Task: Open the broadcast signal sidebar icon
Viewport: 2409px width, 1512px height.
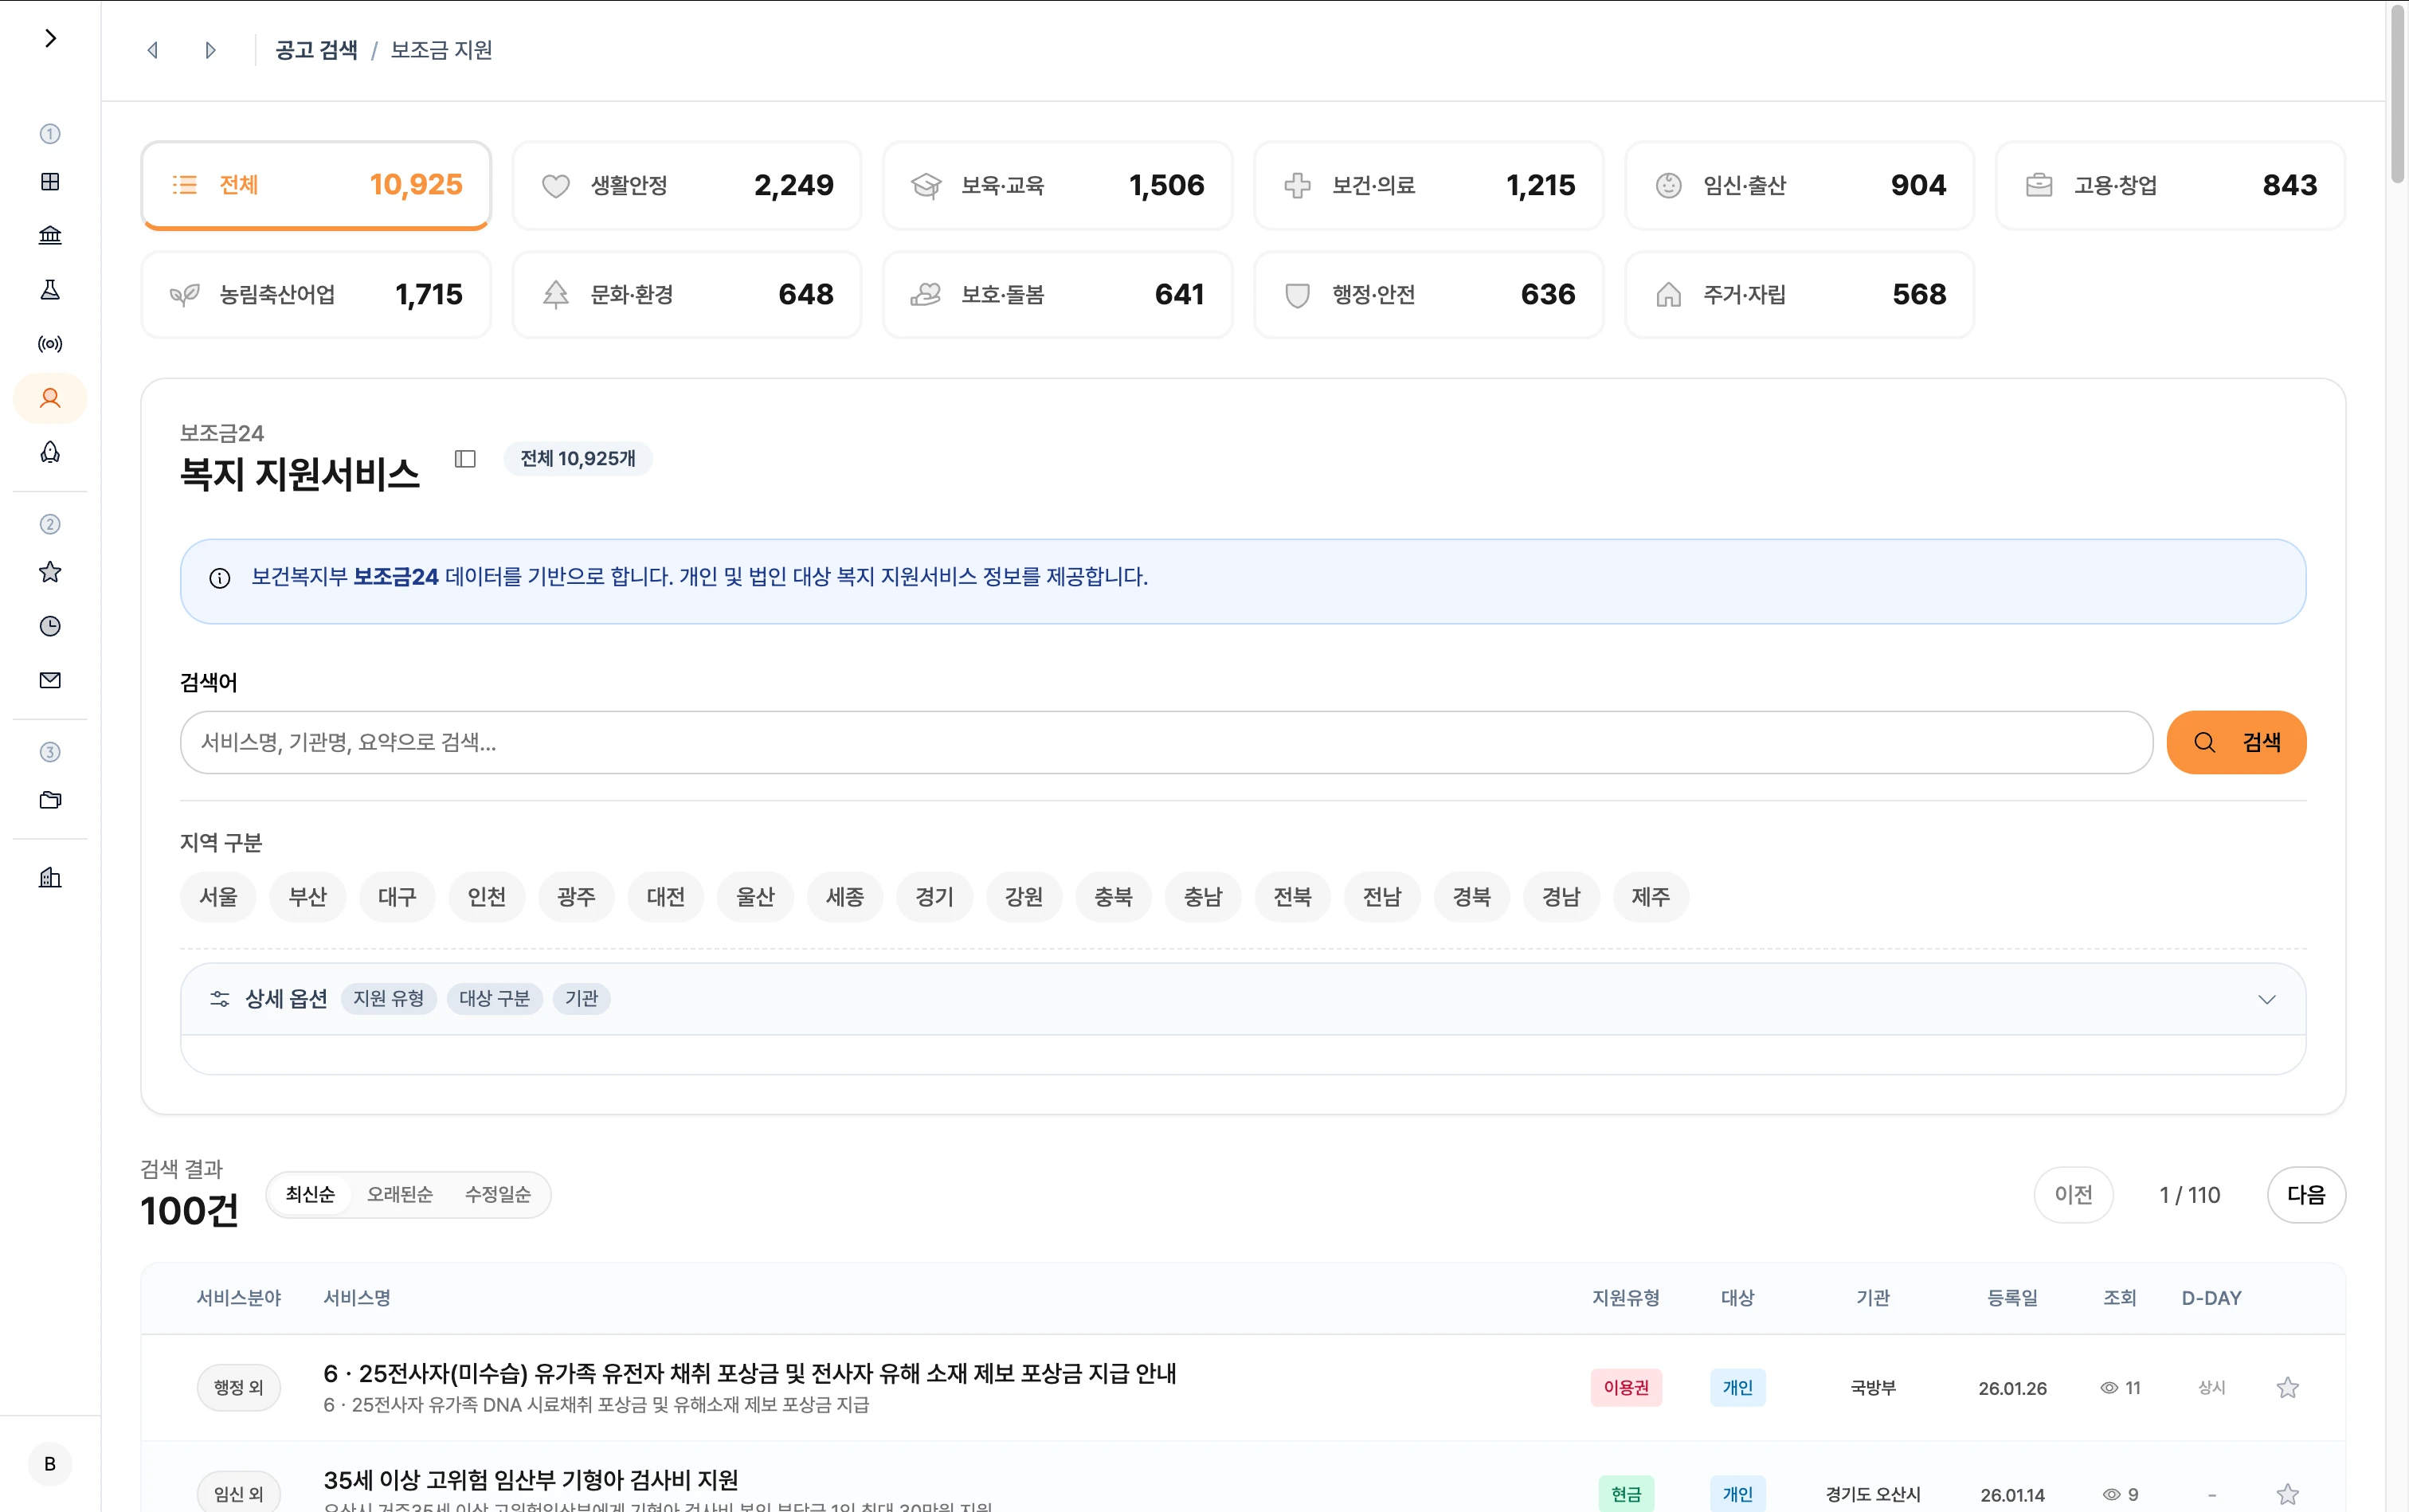Action: 50,344
